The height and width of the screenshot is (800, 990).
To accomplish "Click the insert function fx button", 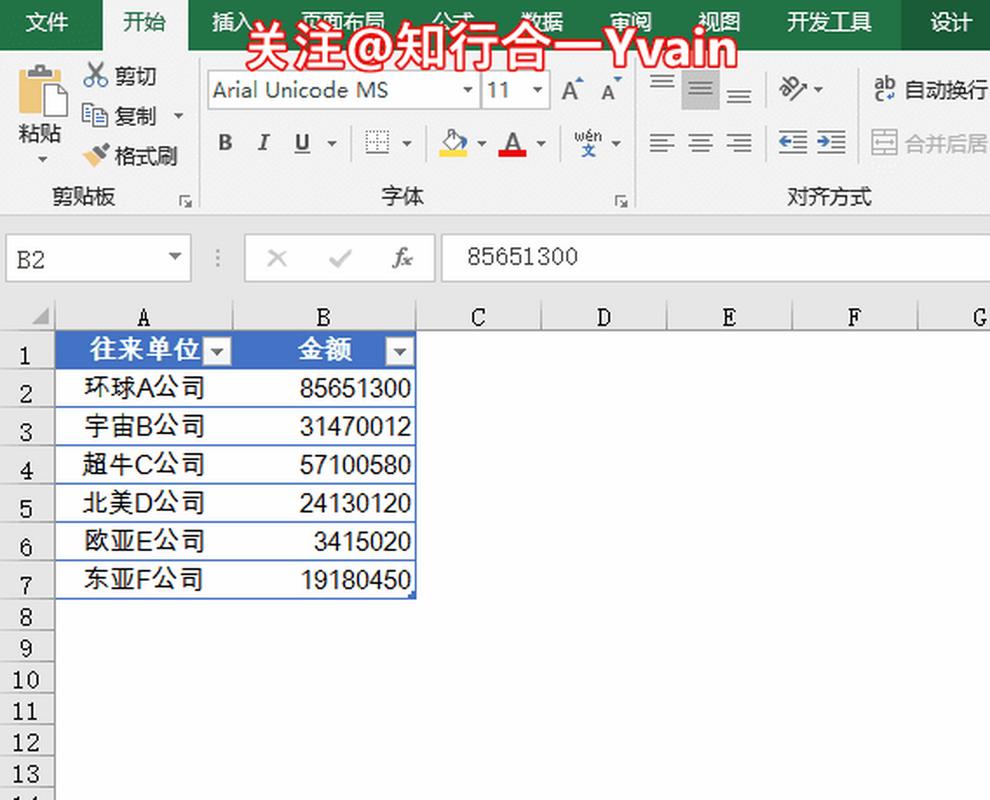I will [402, 258].
